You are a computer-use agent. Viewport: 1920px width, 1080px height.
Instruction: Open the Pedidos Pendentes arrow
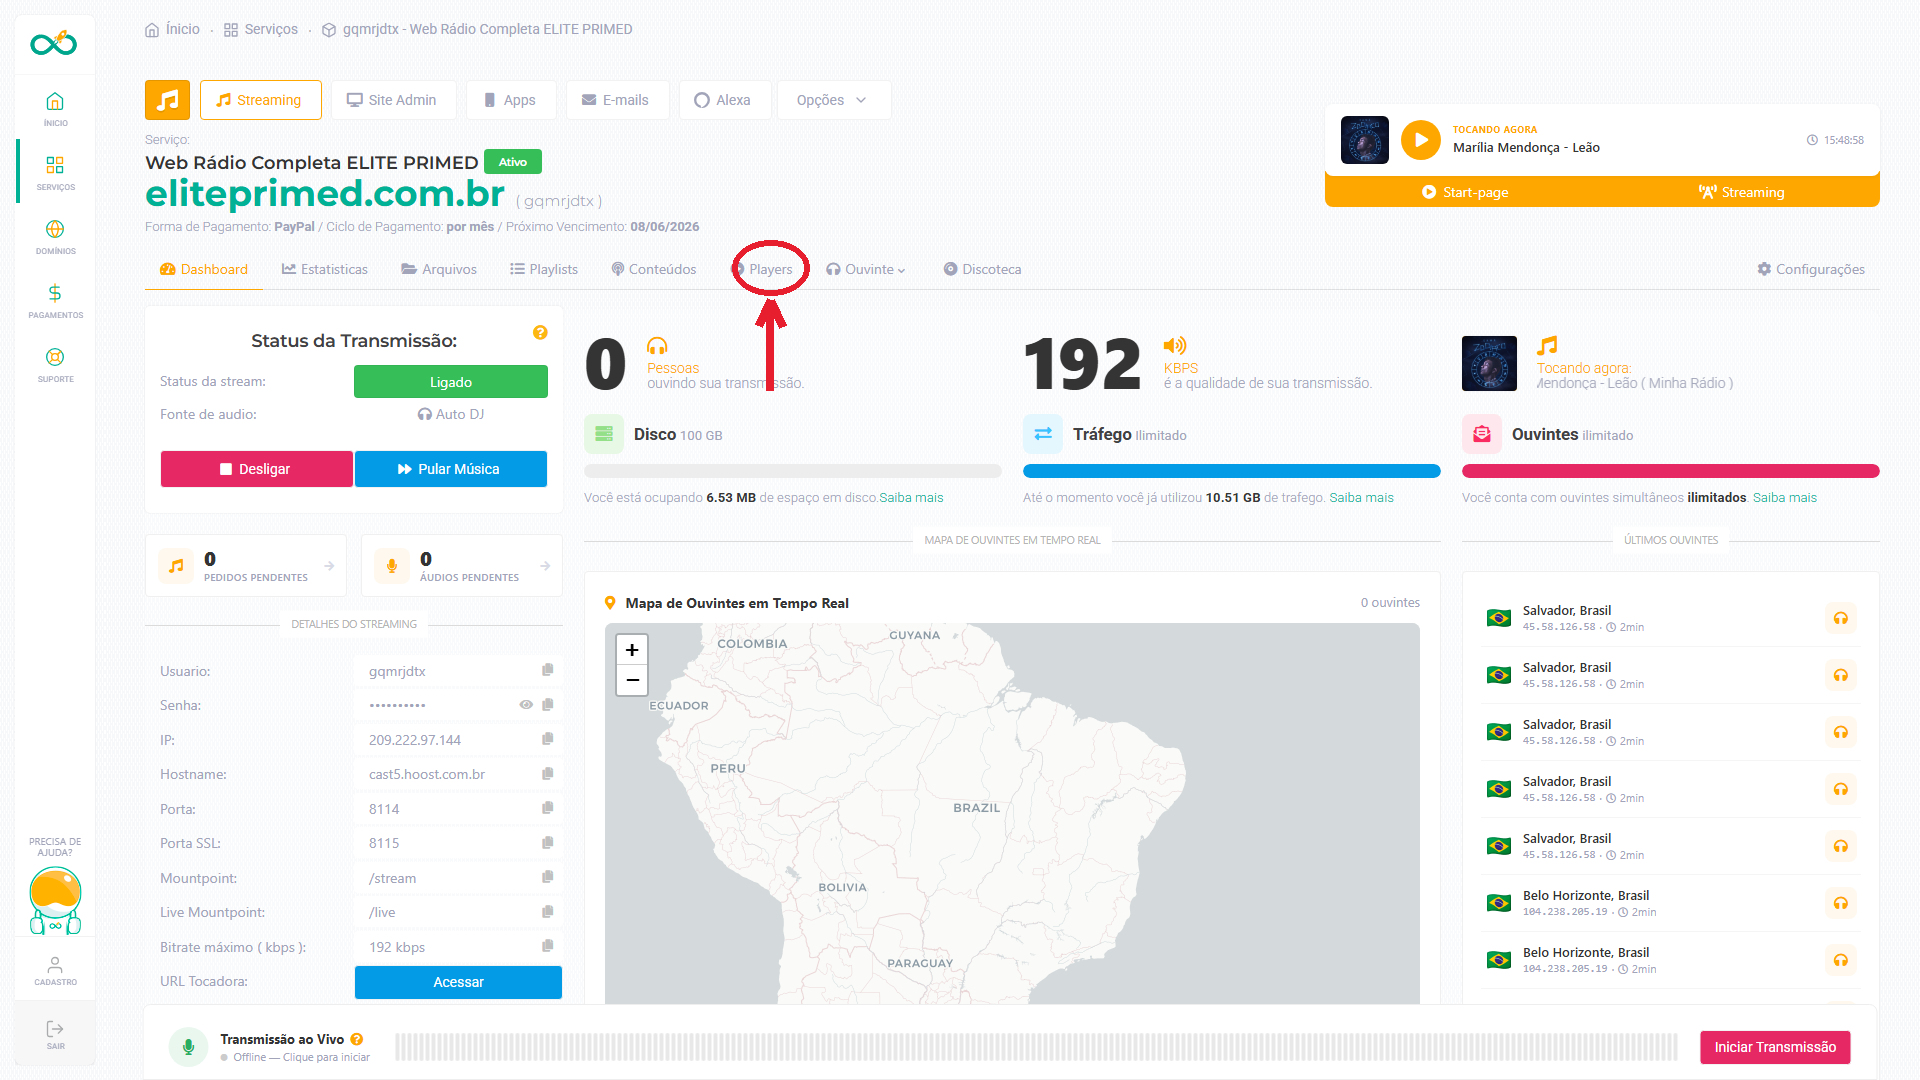pyautogui.click(x=329, y=566)
